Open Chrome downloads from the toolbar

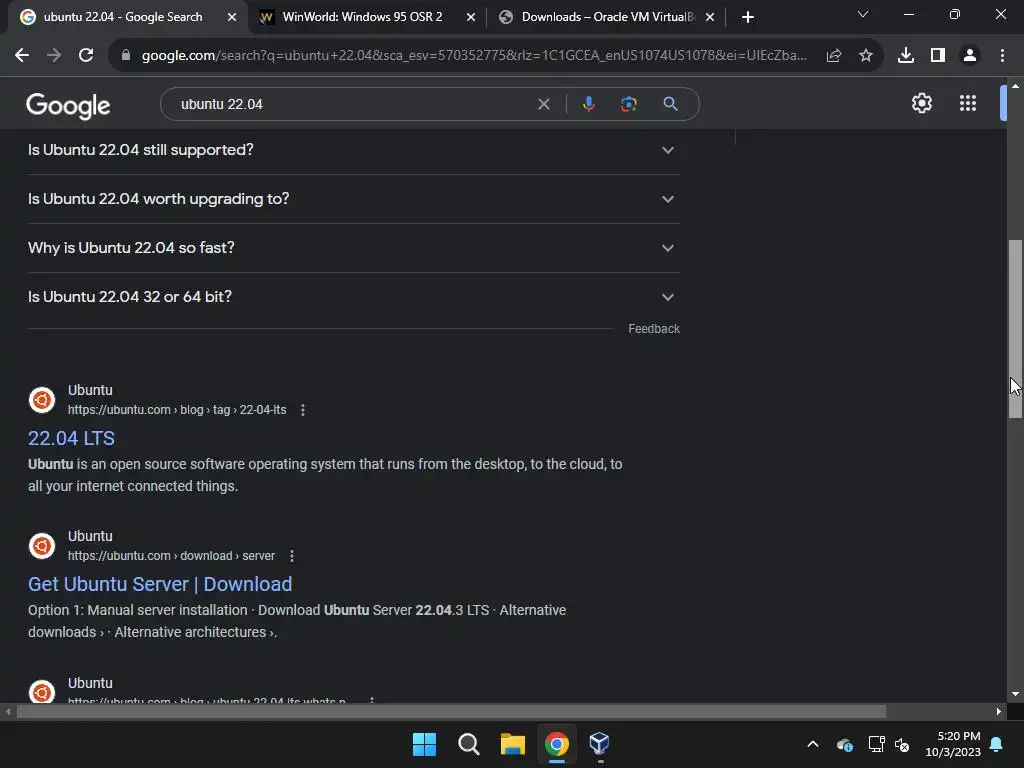[x=906, y=56]
